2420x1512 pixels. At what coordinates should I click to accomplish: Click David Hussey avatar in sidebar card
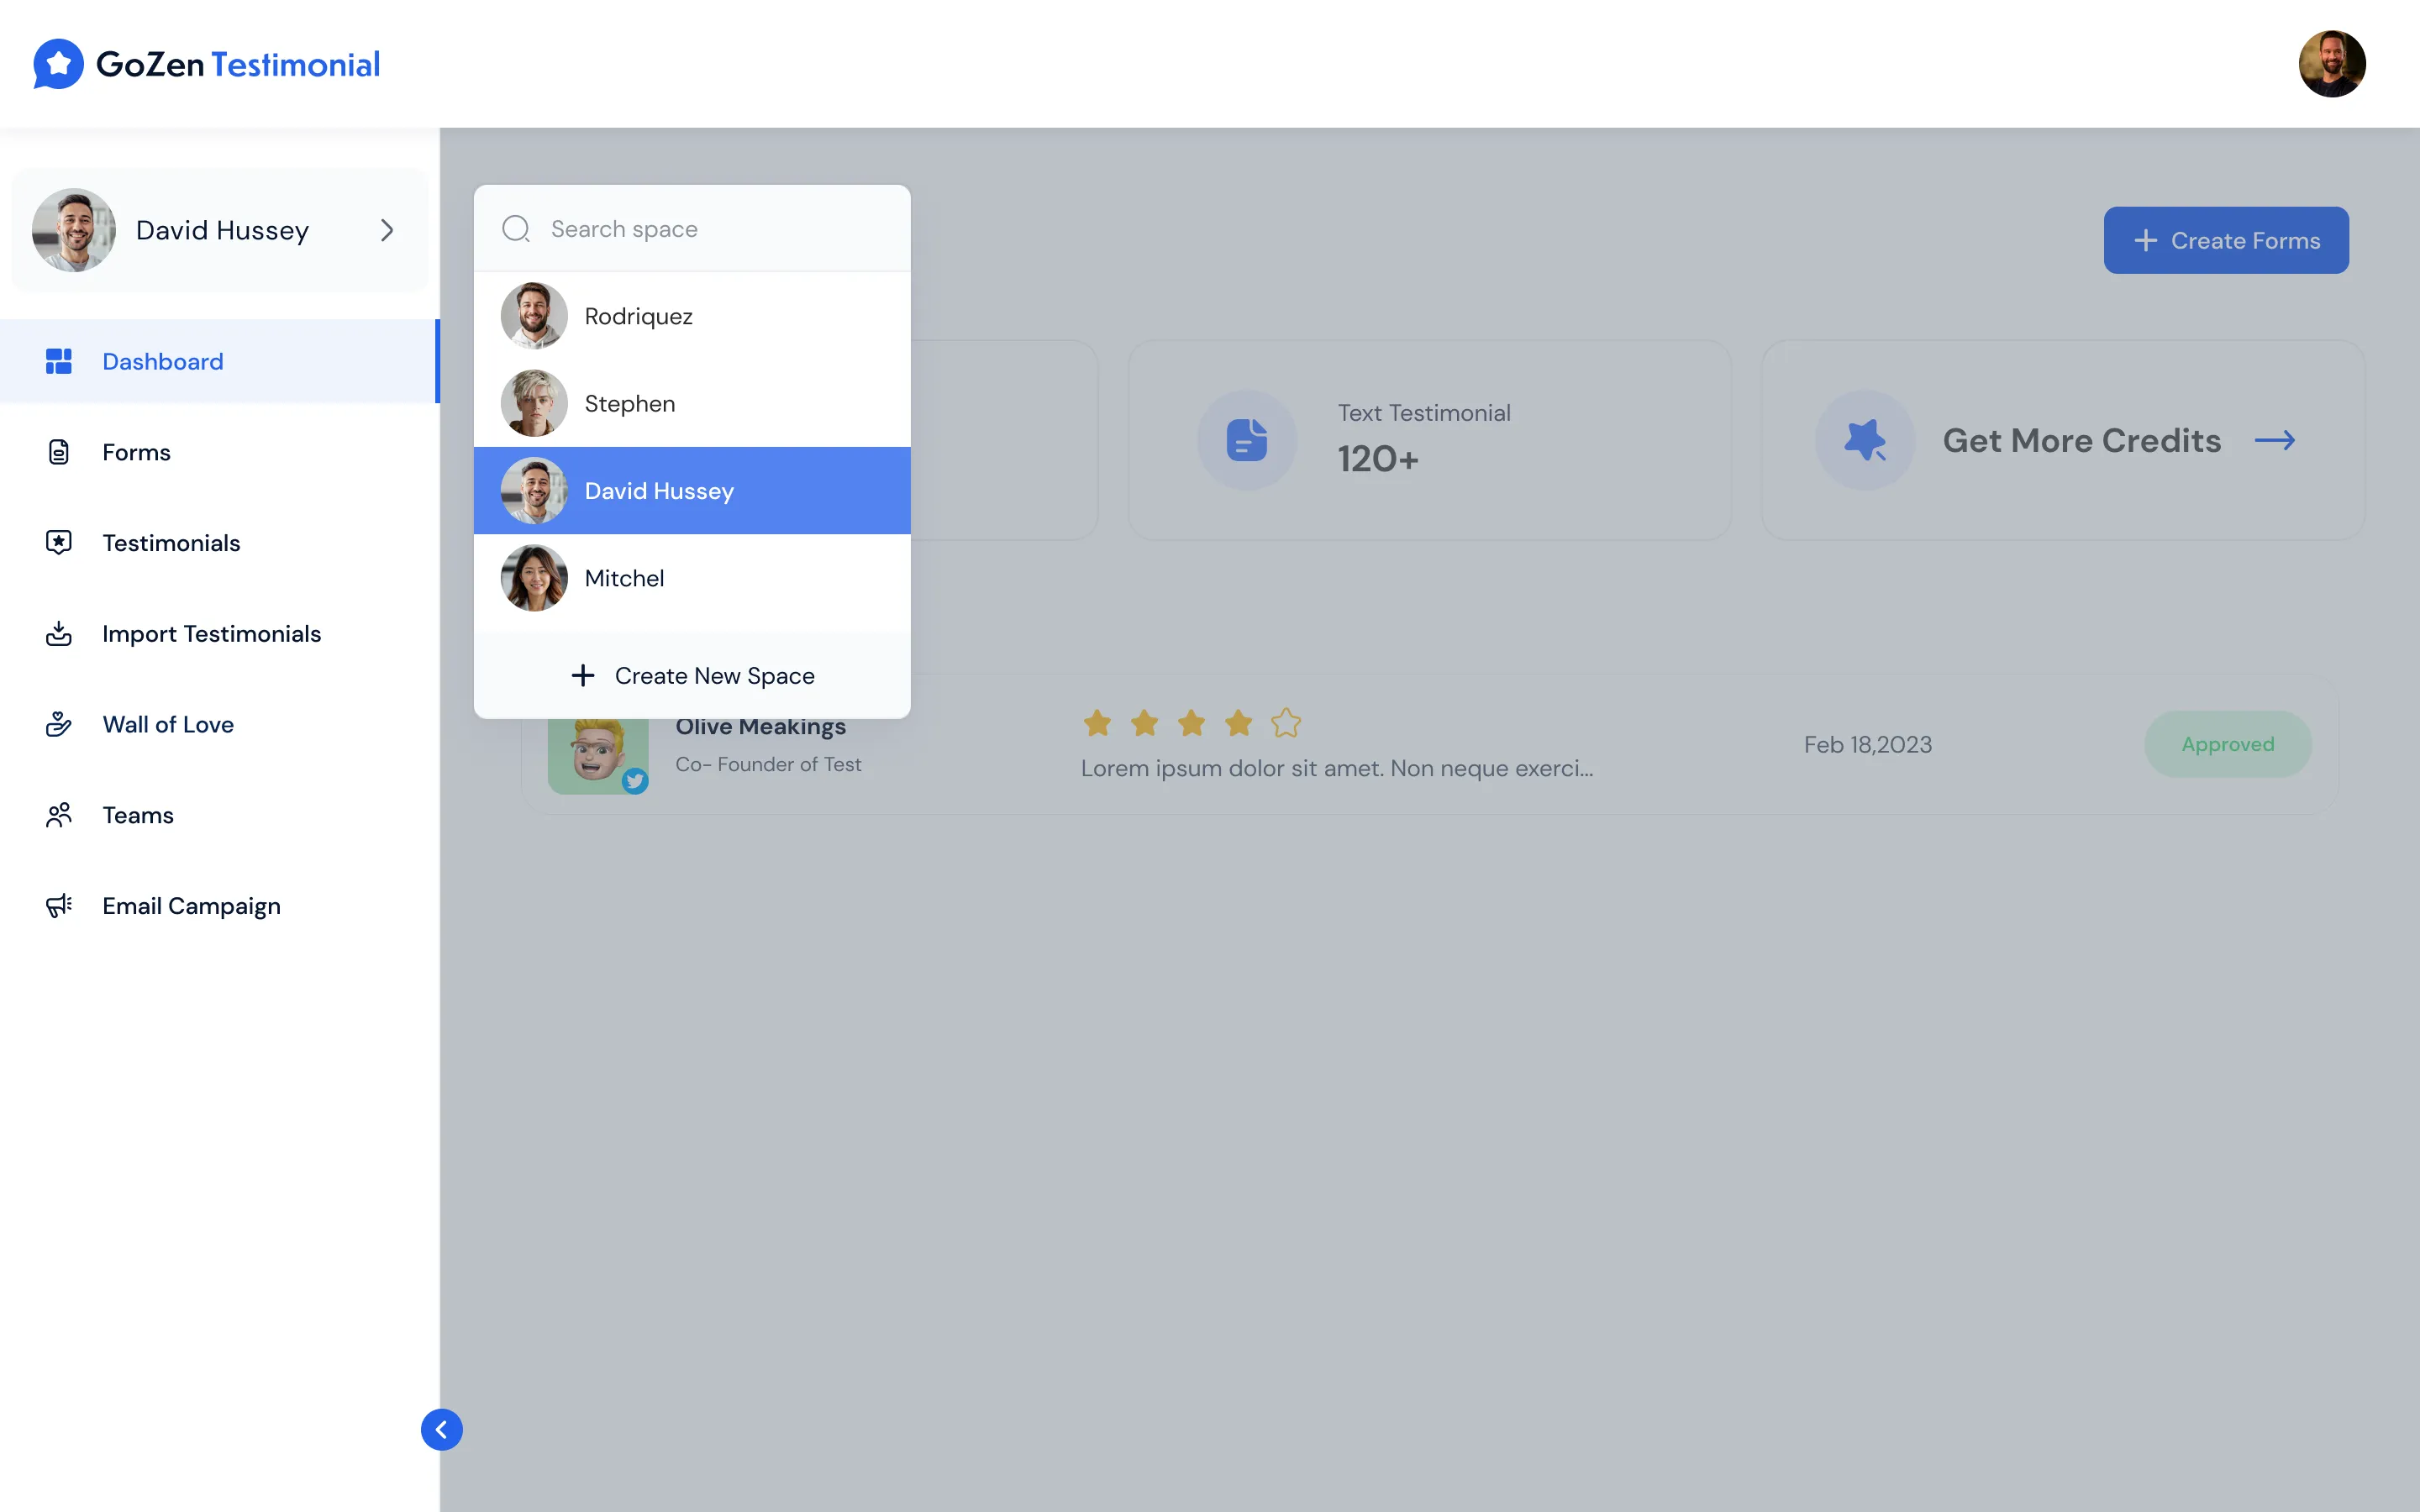[x=74, y=230]
